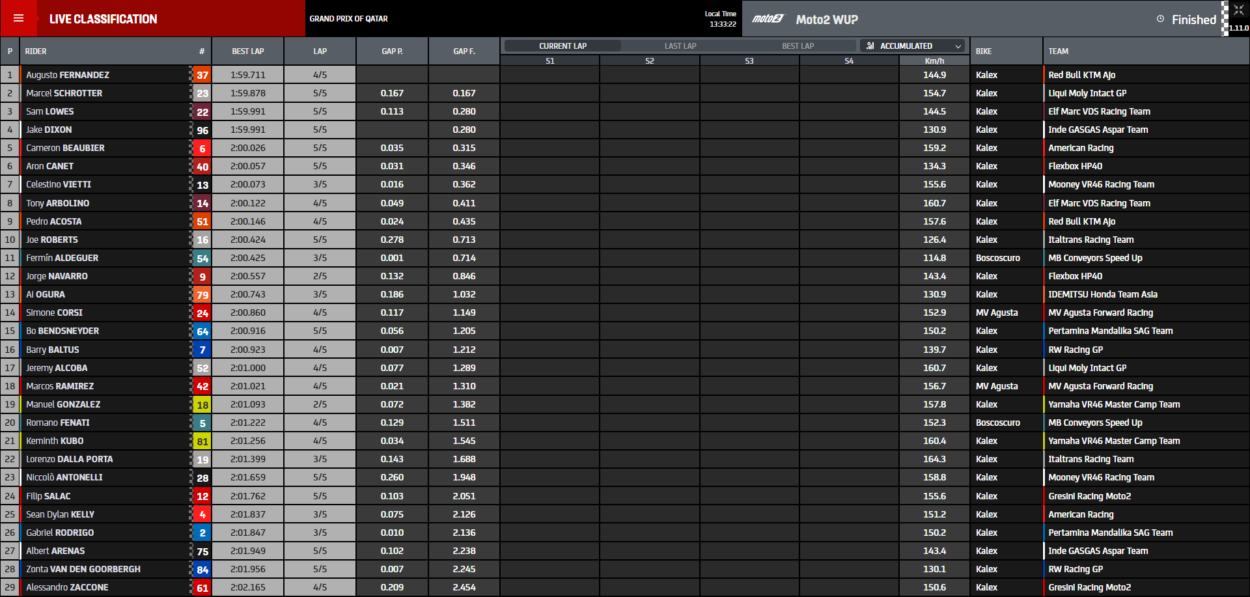Image resolution: width=1250 pixels, height=597 pixels.
Task: Switch to the LAST LAP tab
Action: (x=680, y=46)
